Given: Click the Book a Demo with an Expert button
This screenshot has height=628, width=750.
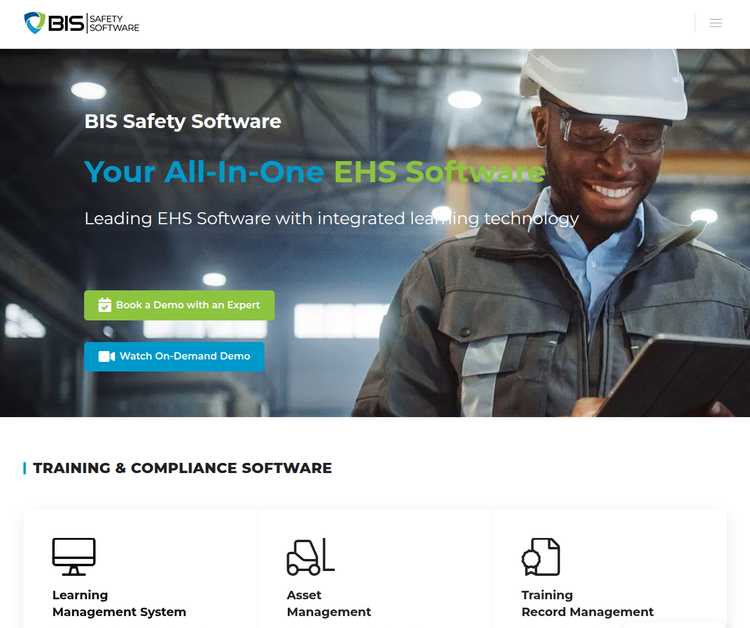Looking at the screenshot, I should pos(179,305).
